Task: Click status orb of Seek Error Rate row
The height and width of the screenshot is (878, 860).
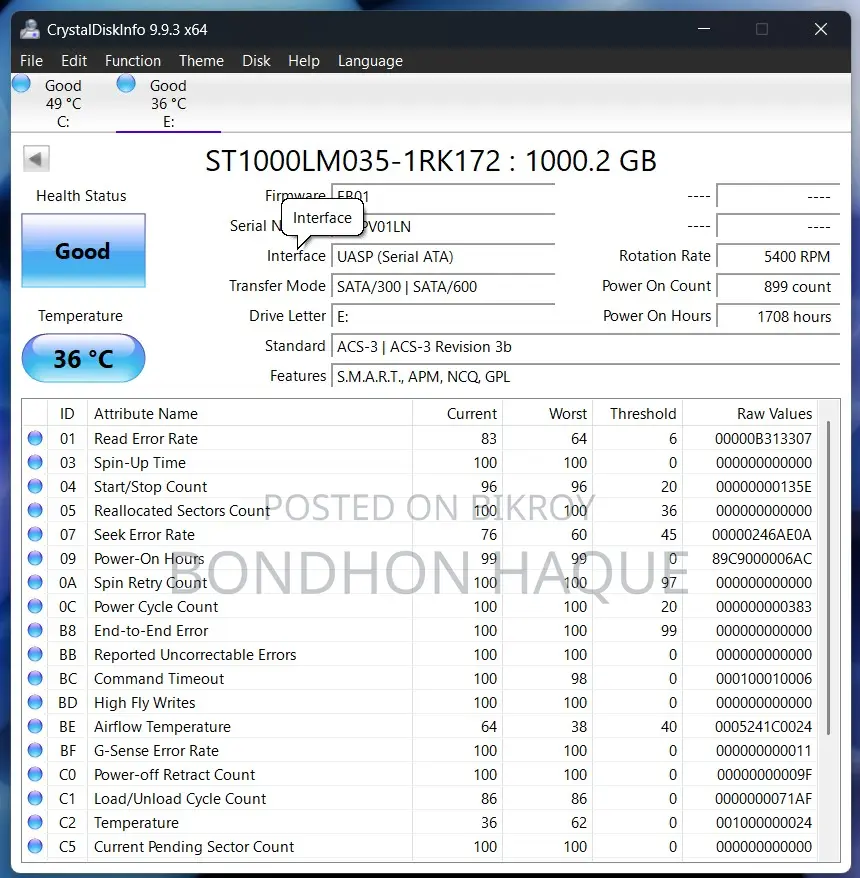Action: click(x=35, y=535)
